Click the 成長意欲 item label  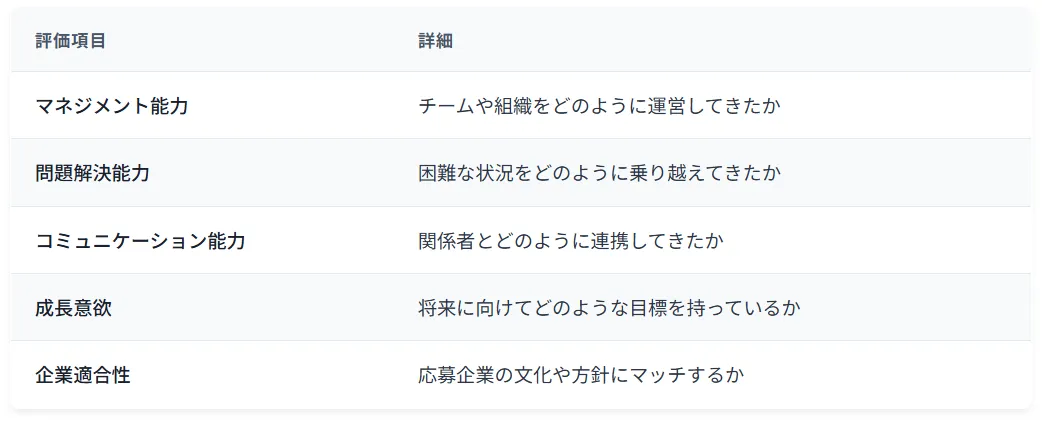tap(74, 308)
